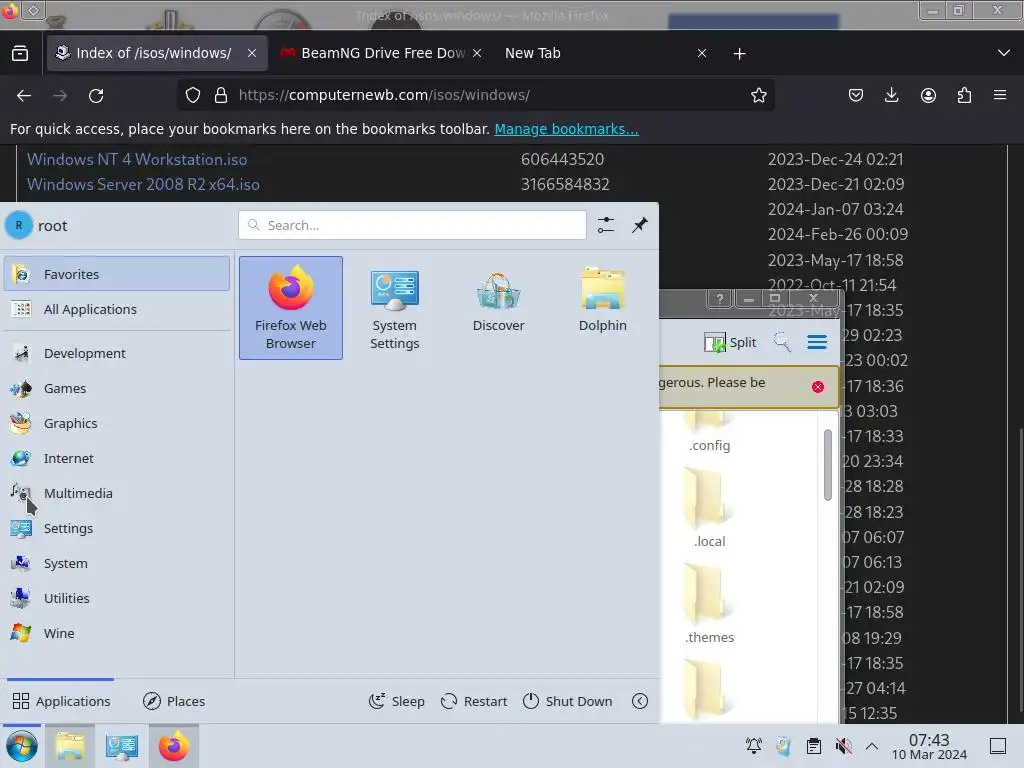Viewport: 1024px width, 768px height.
Task: Click the Restart button
Action: pos(474,701)
